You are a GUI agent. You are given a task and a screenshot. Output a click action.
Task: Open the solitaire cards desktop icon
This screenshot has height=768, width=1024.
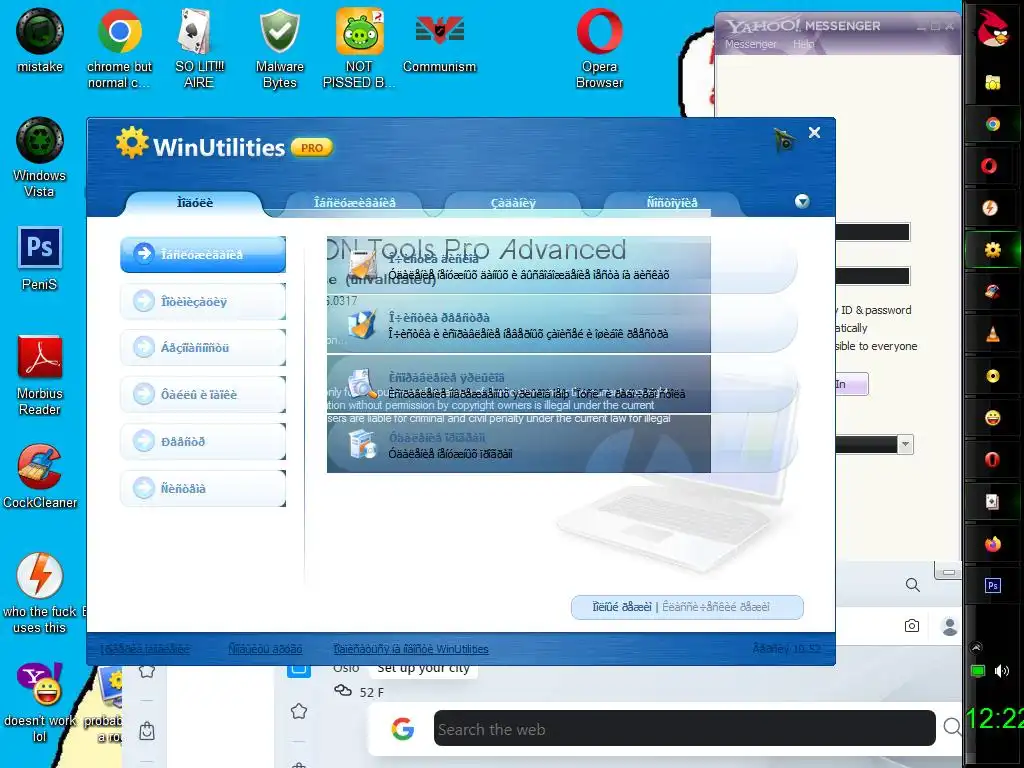pos(199,47)
